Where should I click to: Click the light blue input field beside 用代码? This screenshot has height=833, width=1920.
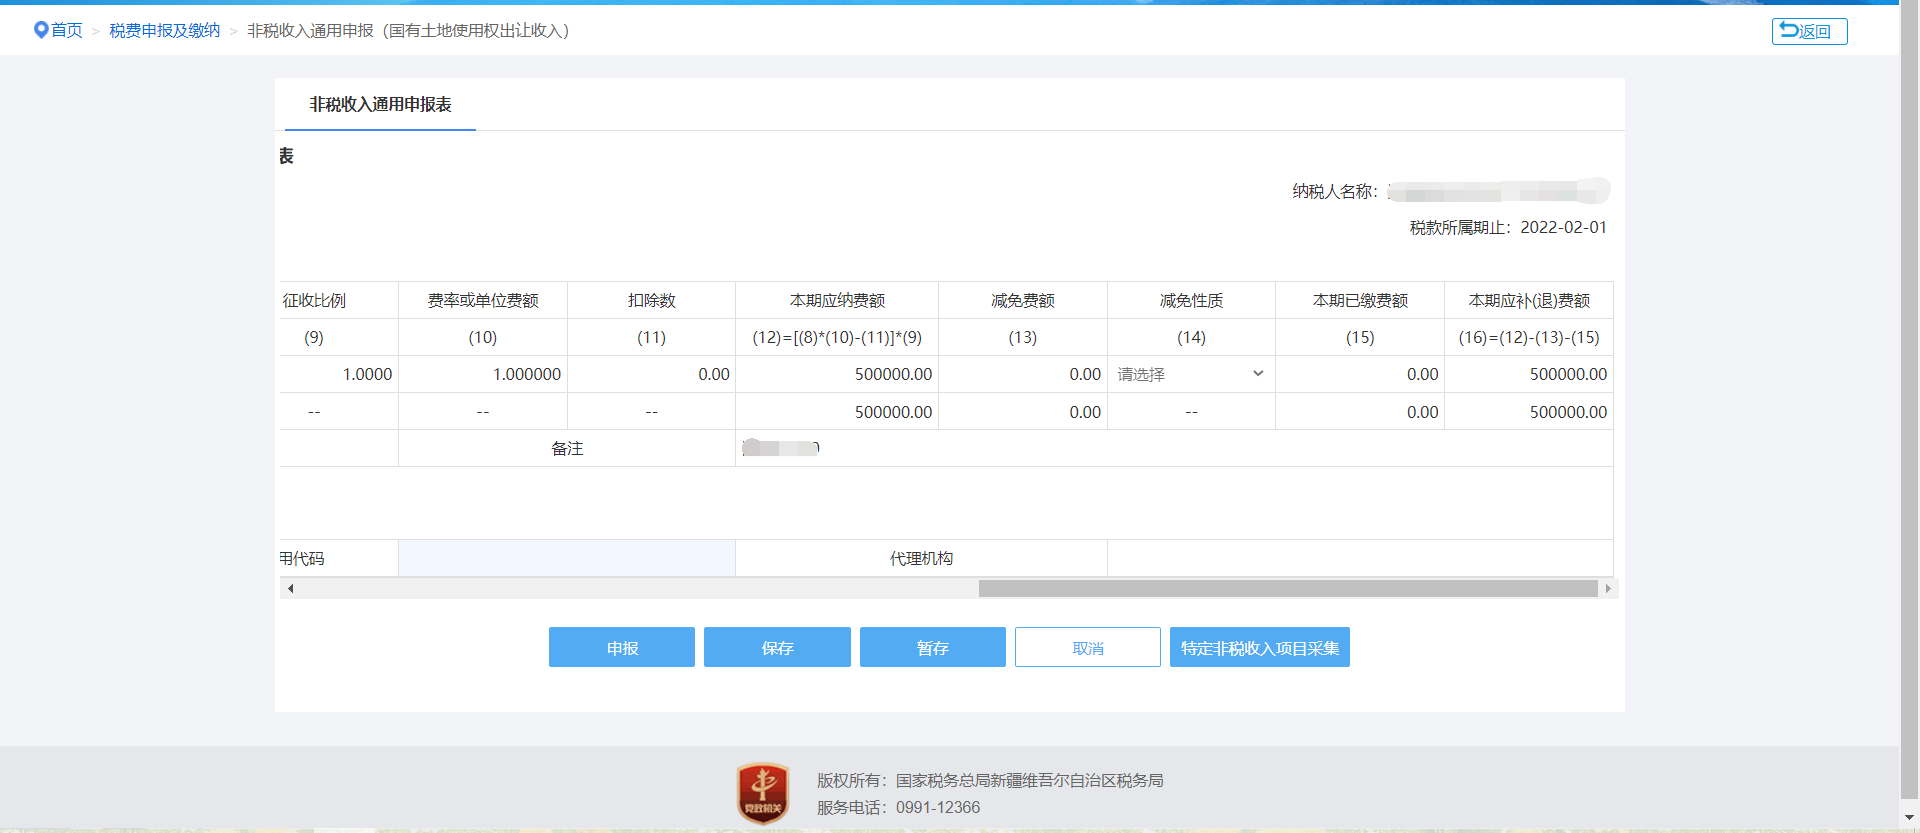coord(567,558)
